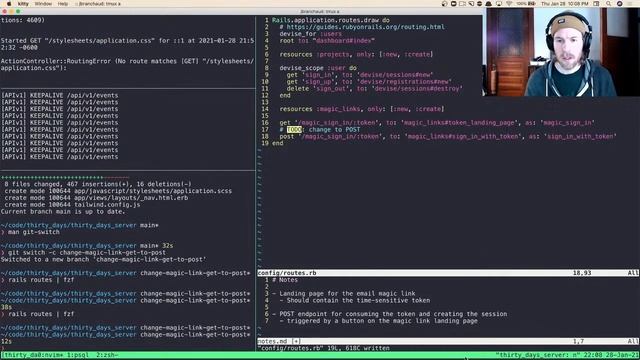Click the guides.rubyonrails.org routing URL comment
640x360 pixels.
pos(362,27)
